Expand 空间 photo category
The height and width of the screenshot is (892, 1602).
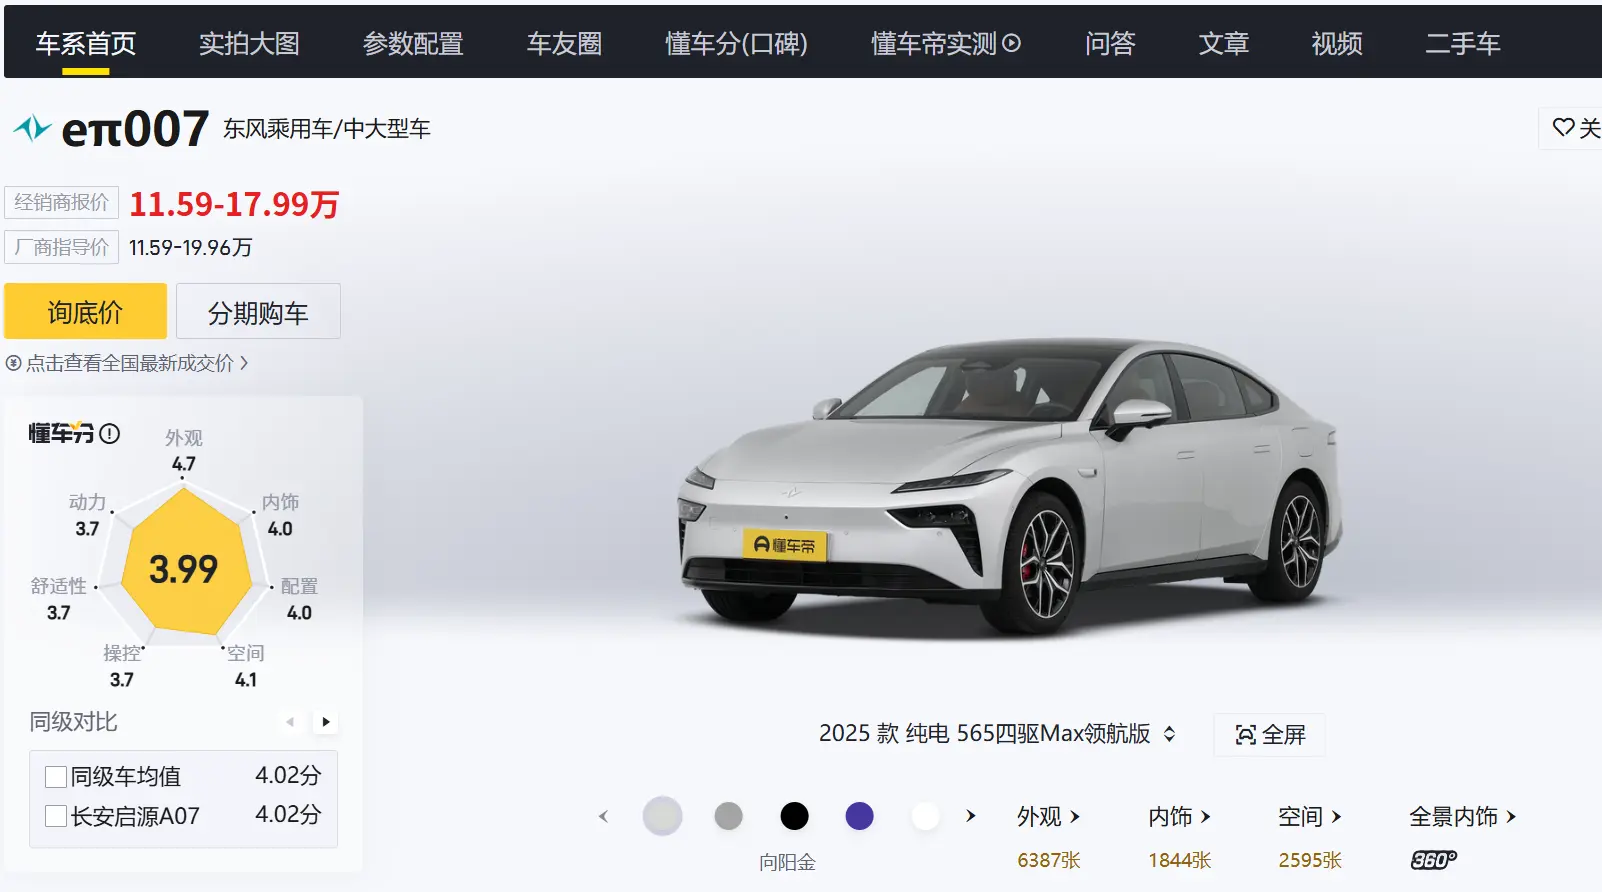pos(1309,817)
